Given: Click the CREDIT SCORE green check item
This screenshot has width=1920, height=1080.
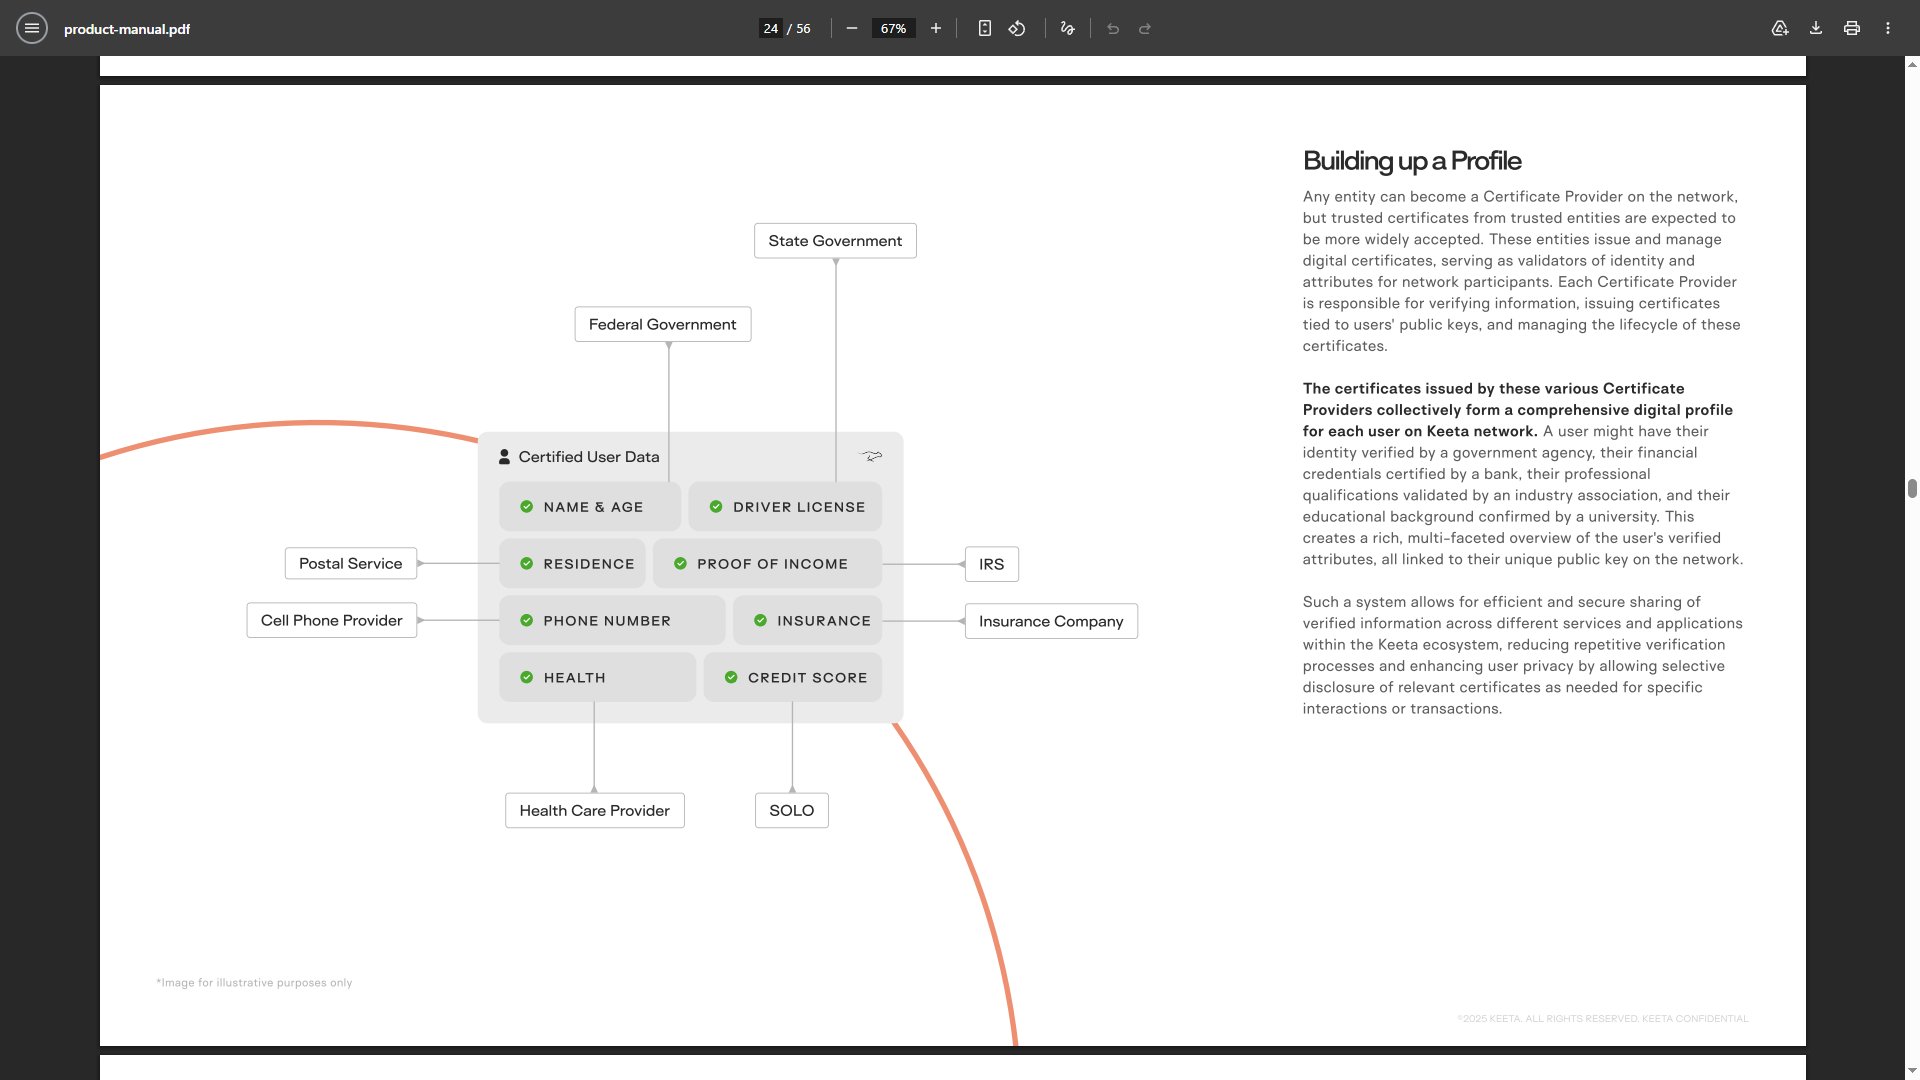Looking at the screenshot, I should coord(793,678).
